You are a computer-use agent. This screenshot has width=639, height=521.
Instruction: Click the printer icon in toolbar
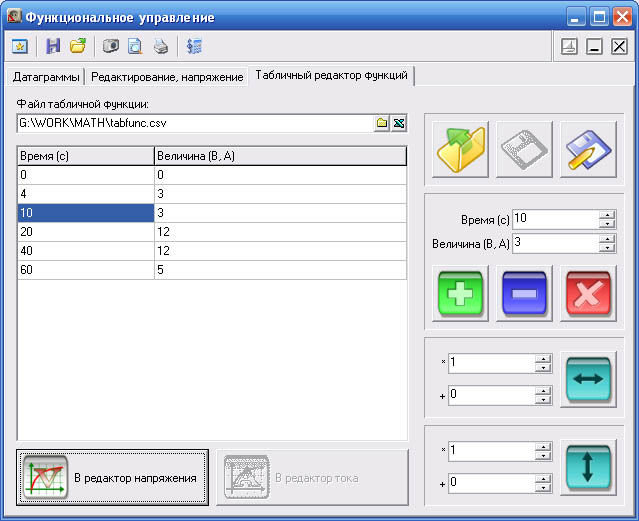point(161,46)
